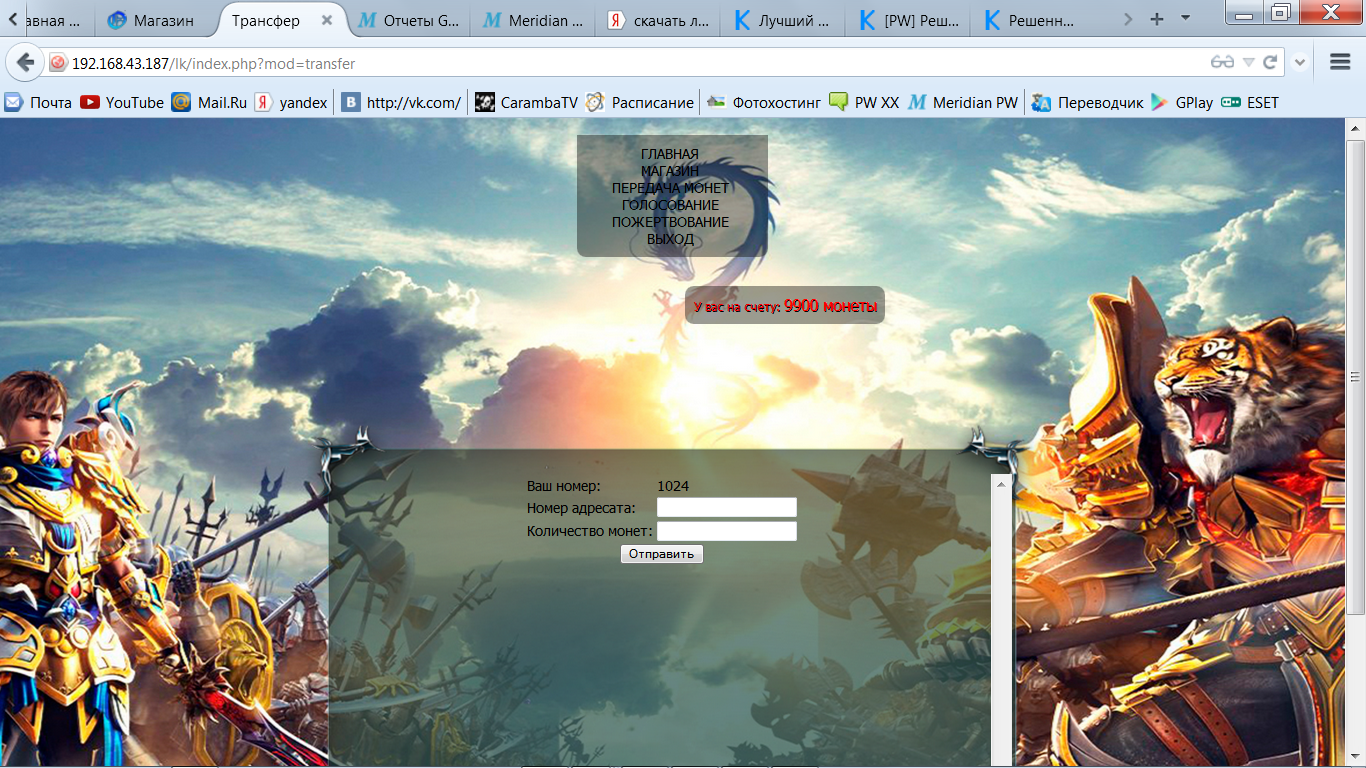Viewport: 1366px width, 768px height.
Task: Reload the page with the refresh icon
Action: 1271,63
